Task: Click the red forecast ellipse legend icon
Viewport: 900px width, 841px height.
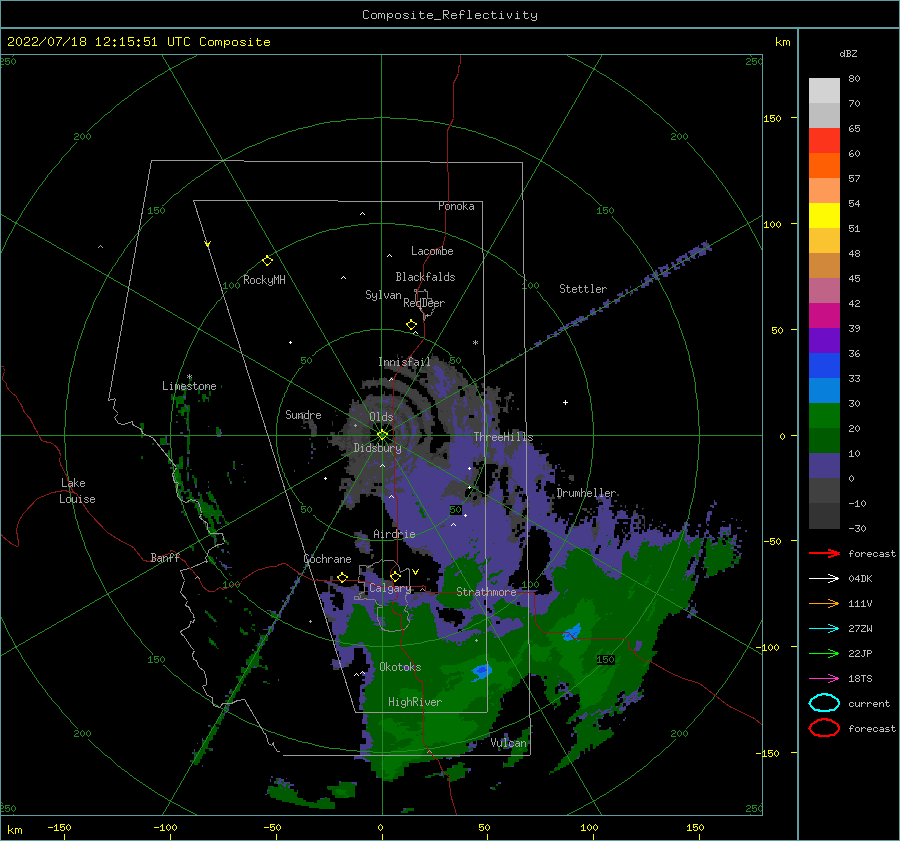Action: (x=824, y=728)
